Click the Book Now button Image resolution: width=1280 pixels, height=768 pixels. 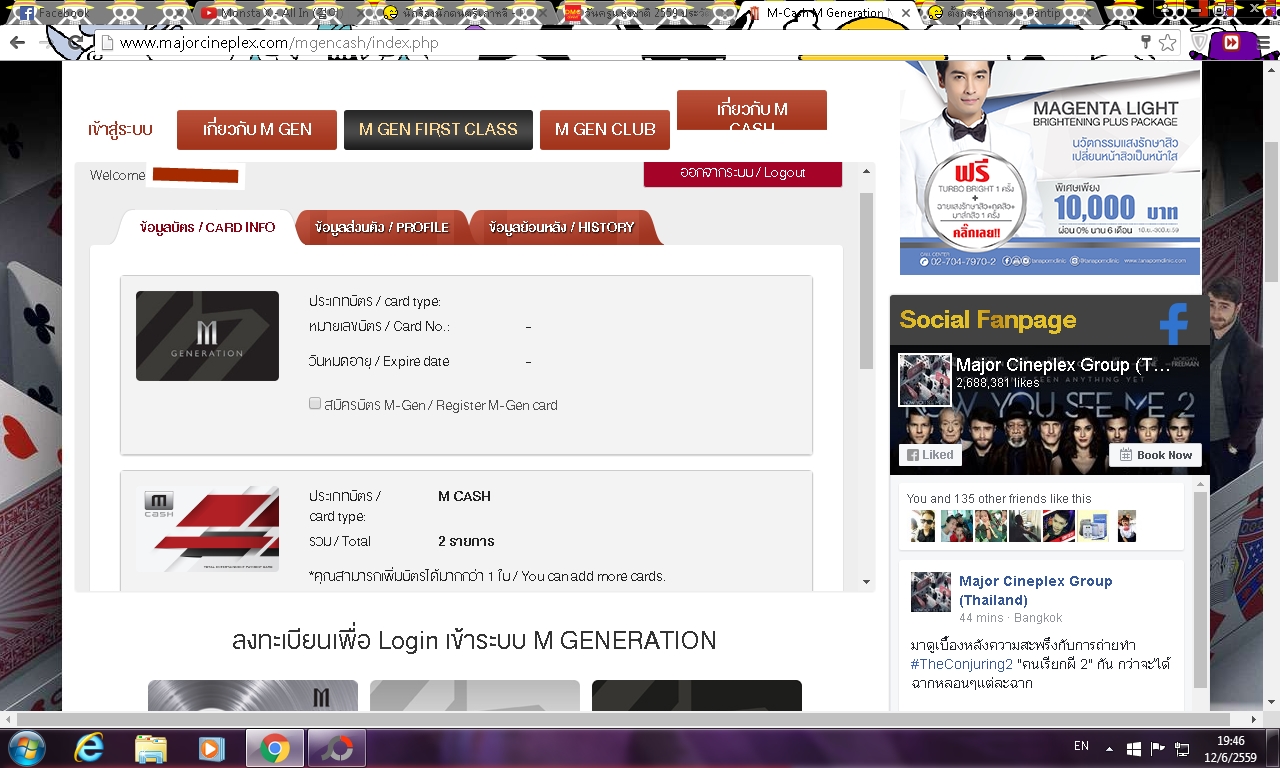[1155, 455]
